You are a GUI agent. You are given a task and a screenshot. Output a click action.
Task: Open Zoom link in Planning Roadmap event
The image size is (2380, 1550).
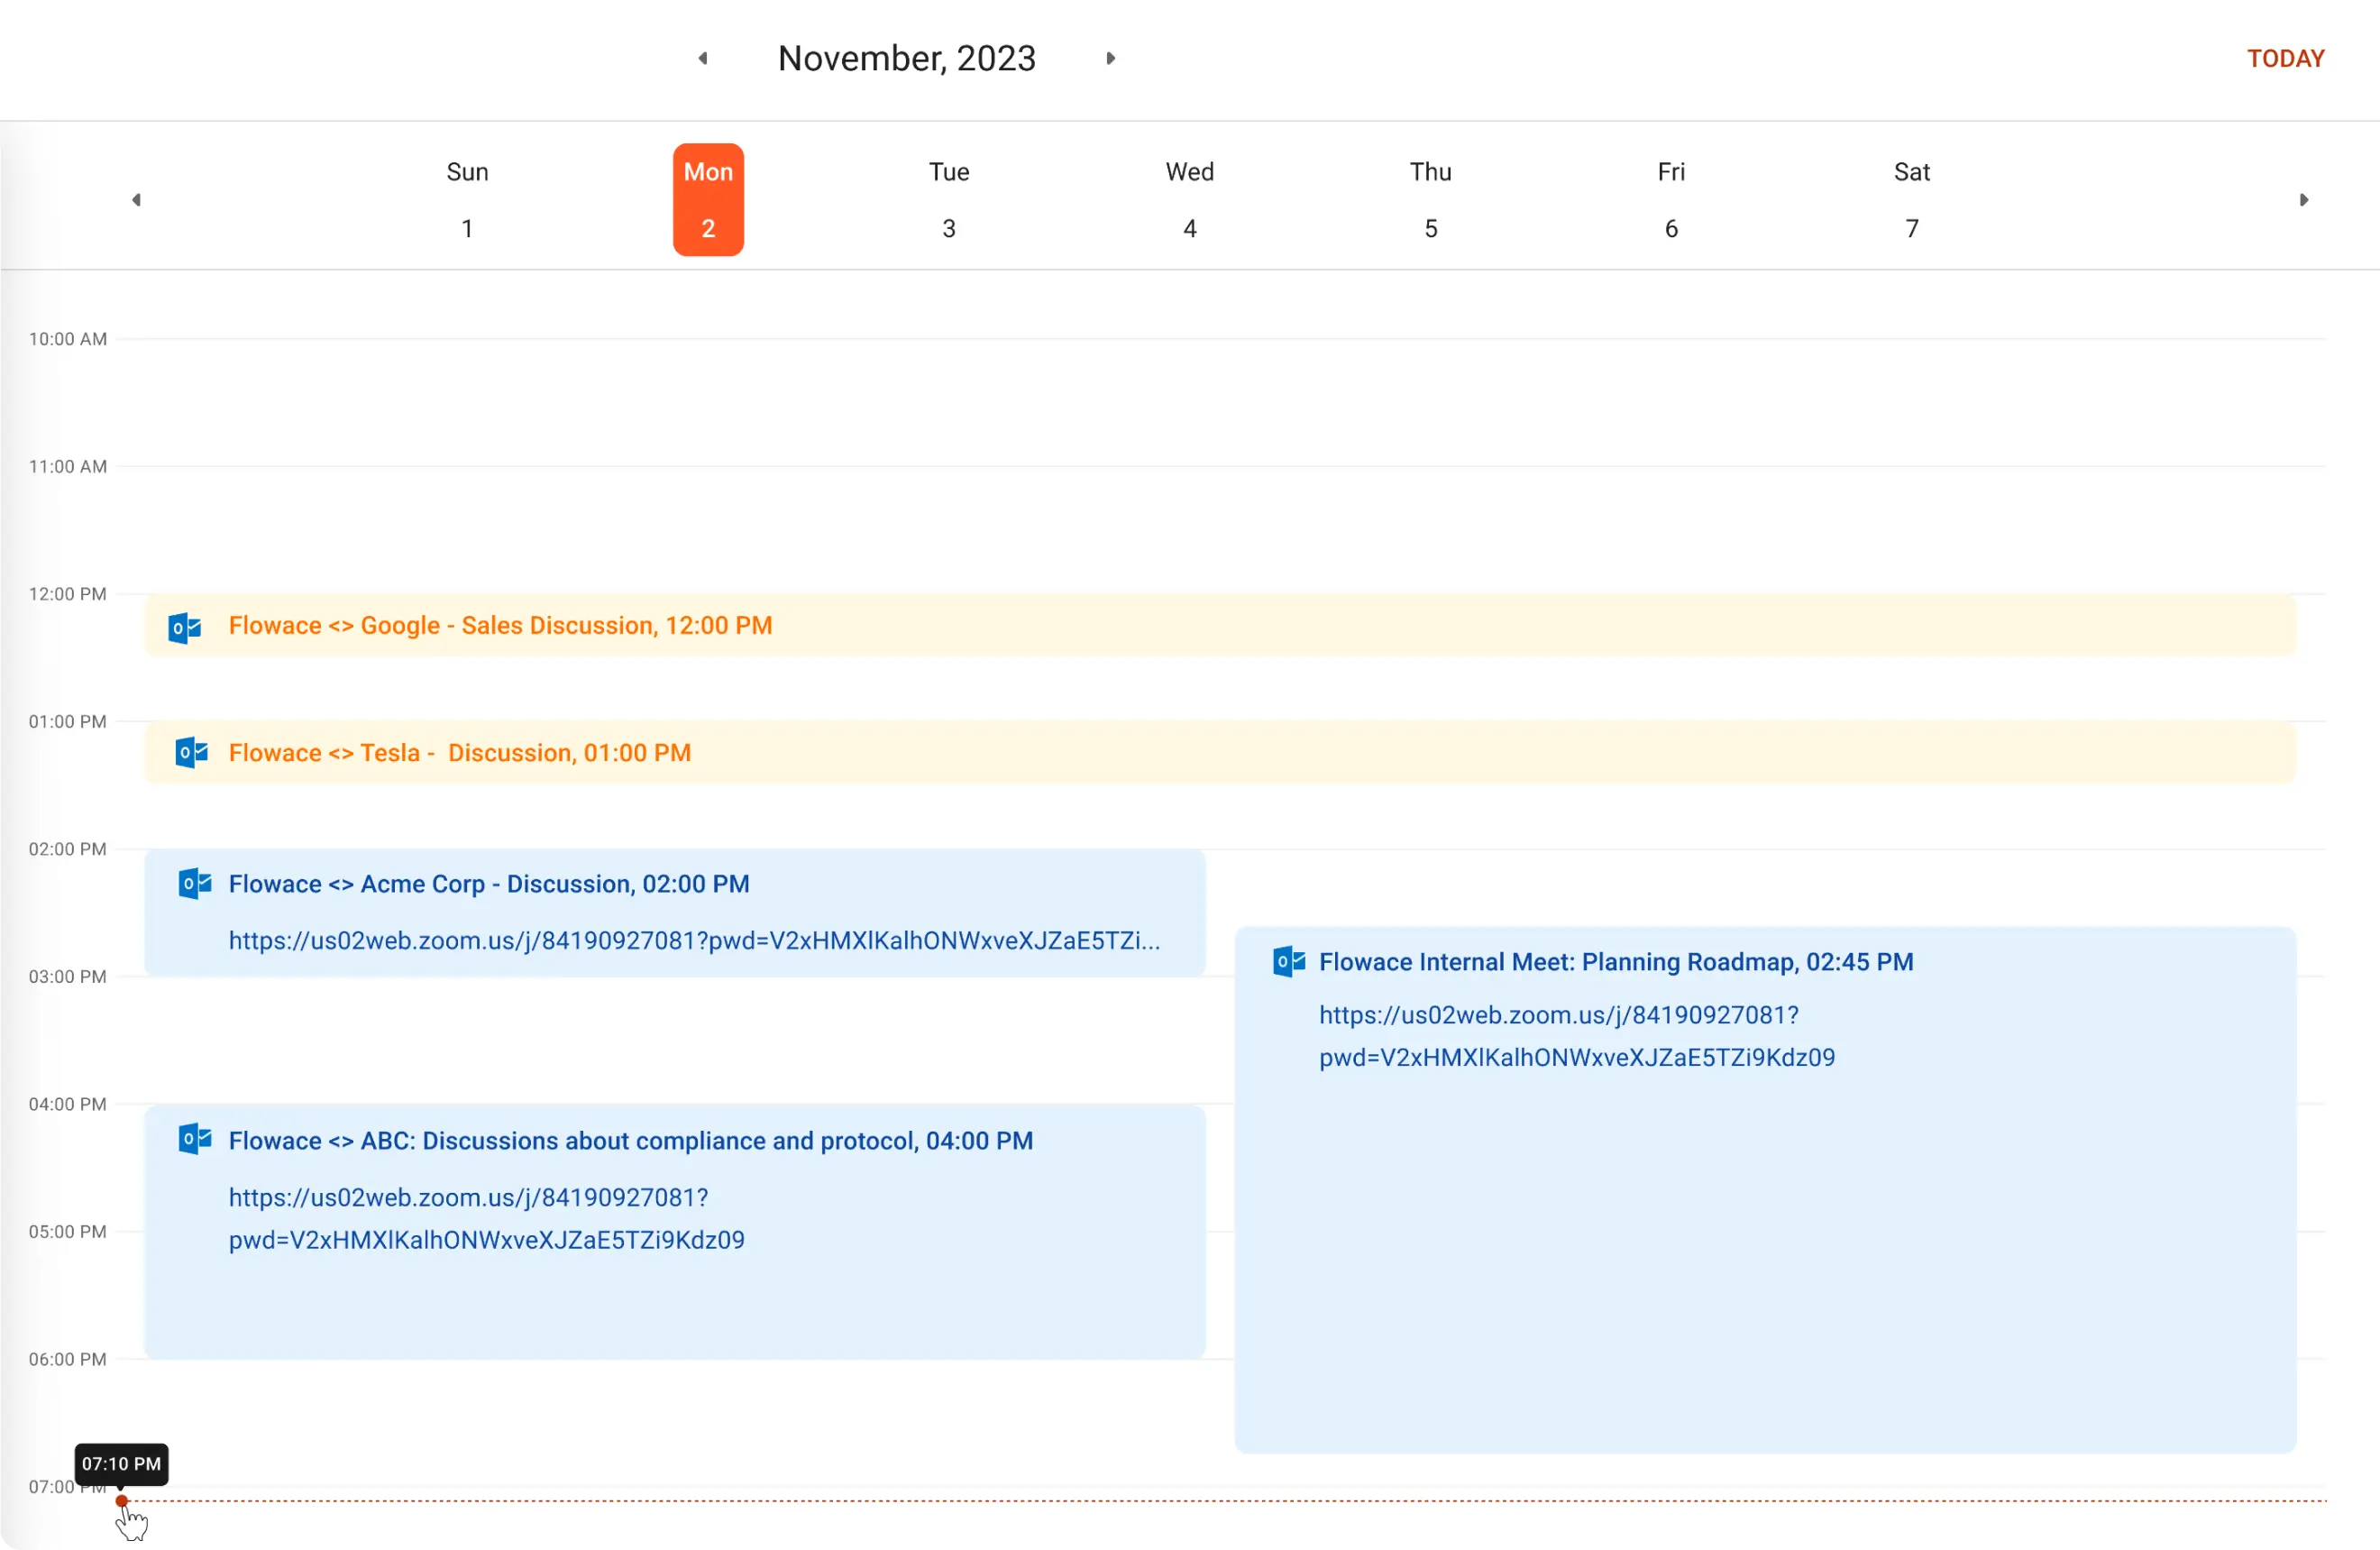(x=1577, y=1036)
